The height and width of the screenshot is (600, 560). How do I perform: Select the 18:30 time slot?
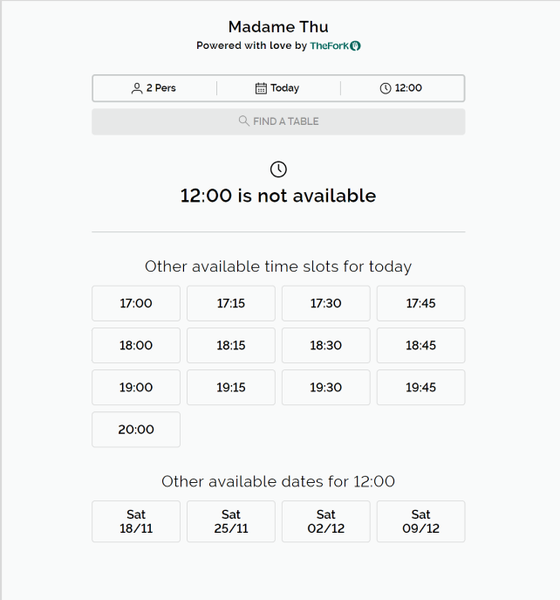tap(326, 345)
